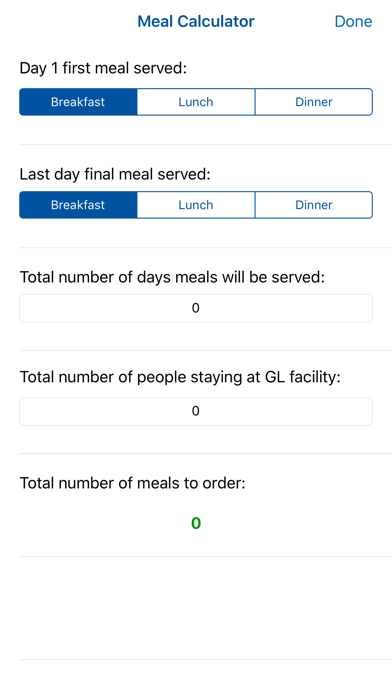Set last day final meal to Dinner

(314, 205)
